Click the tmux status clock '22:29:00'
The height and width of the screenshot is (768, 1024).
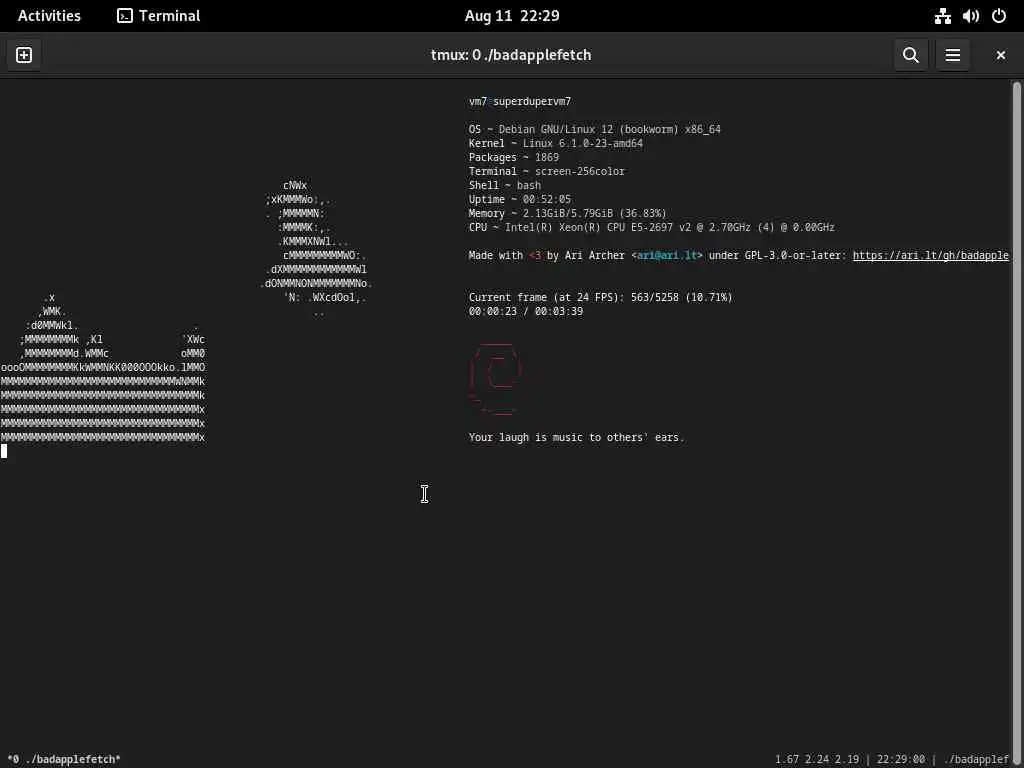pyautogui.click(x=901, y=760)
